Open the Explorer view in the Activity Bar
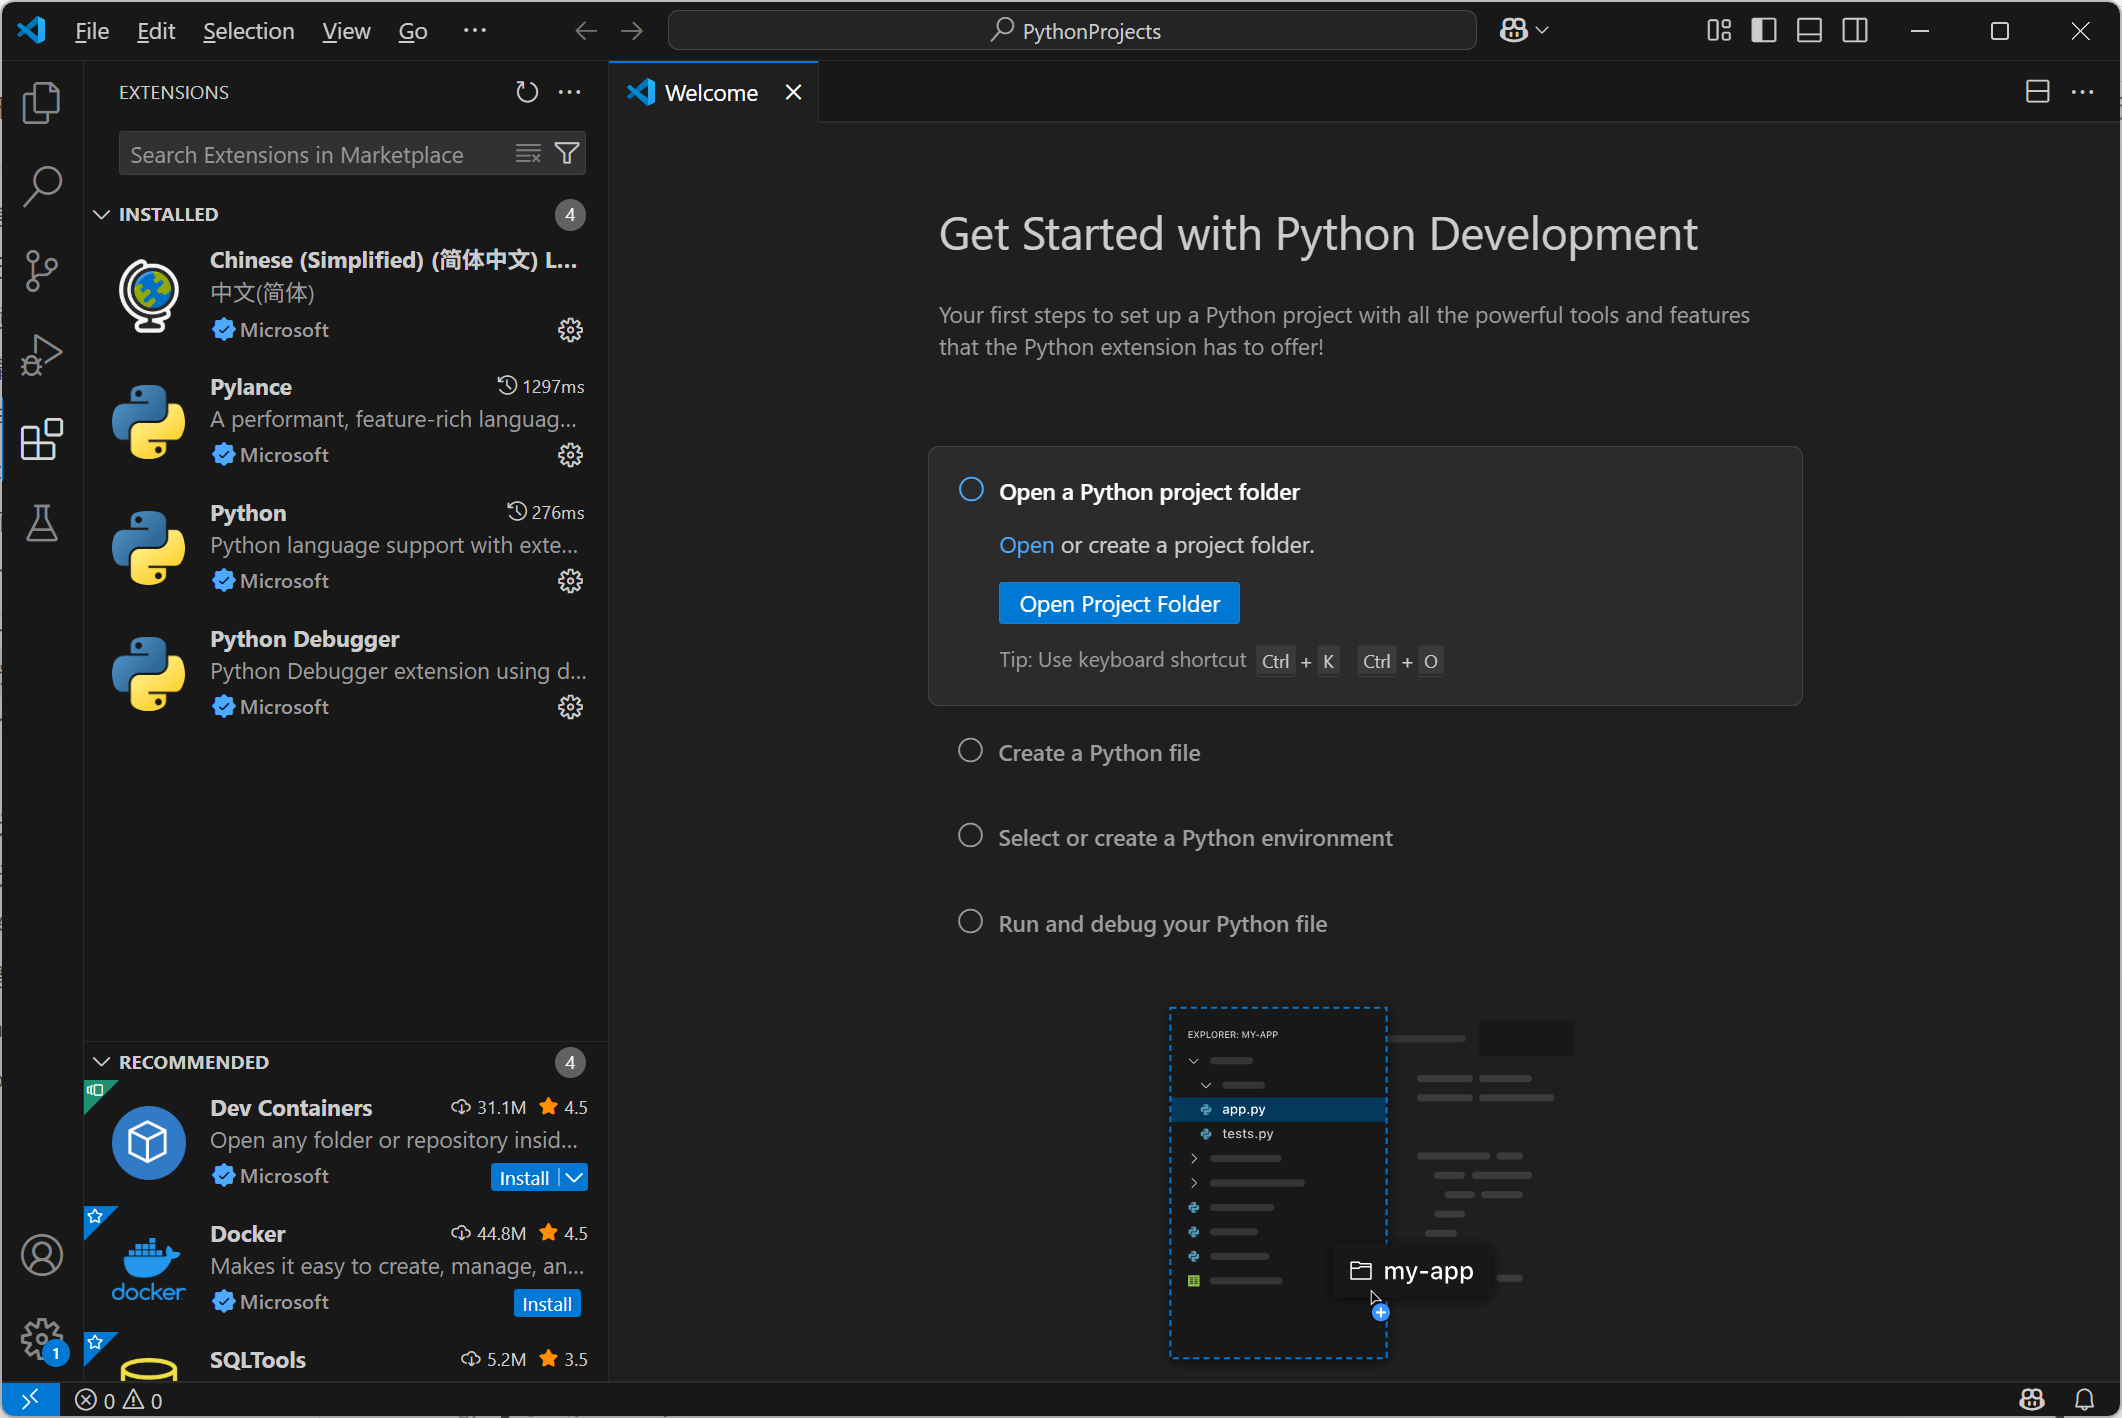This screenshot has height=1418, width=2122. [x=41, y=102]
